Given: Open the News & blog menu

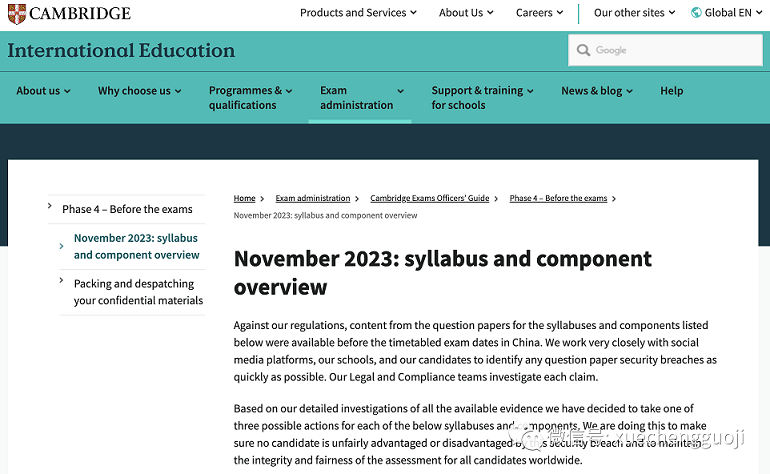Looking at the screenshot, I should (597, 91).
